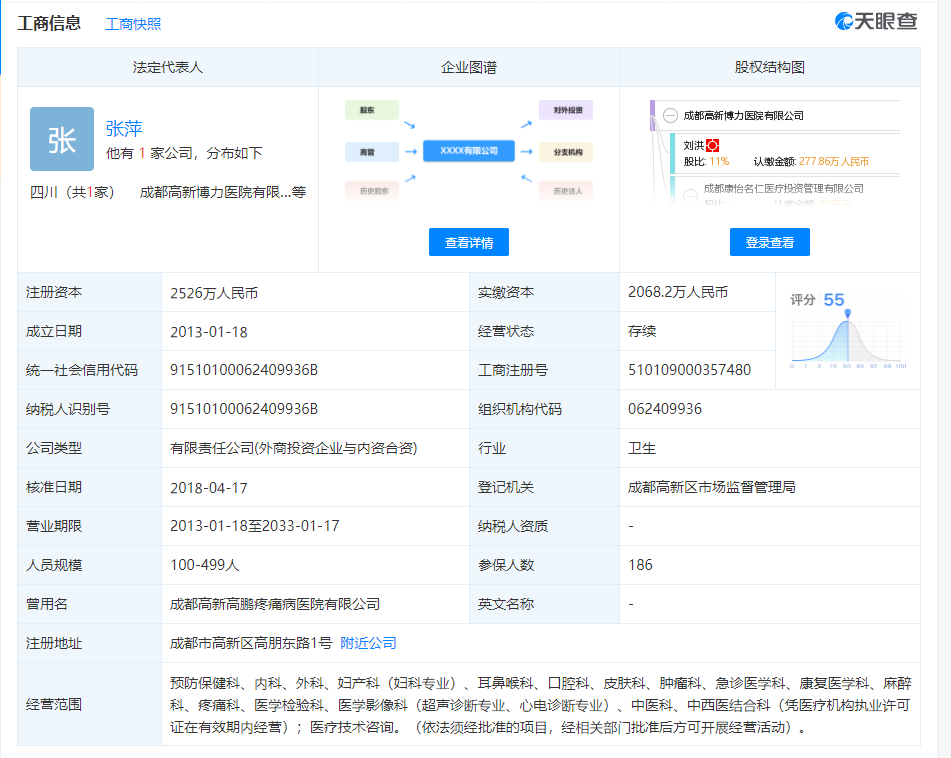
Task: Click the 成立日期 value 2013-01-18
Action: pyautogui.click(x=209, y=332)
